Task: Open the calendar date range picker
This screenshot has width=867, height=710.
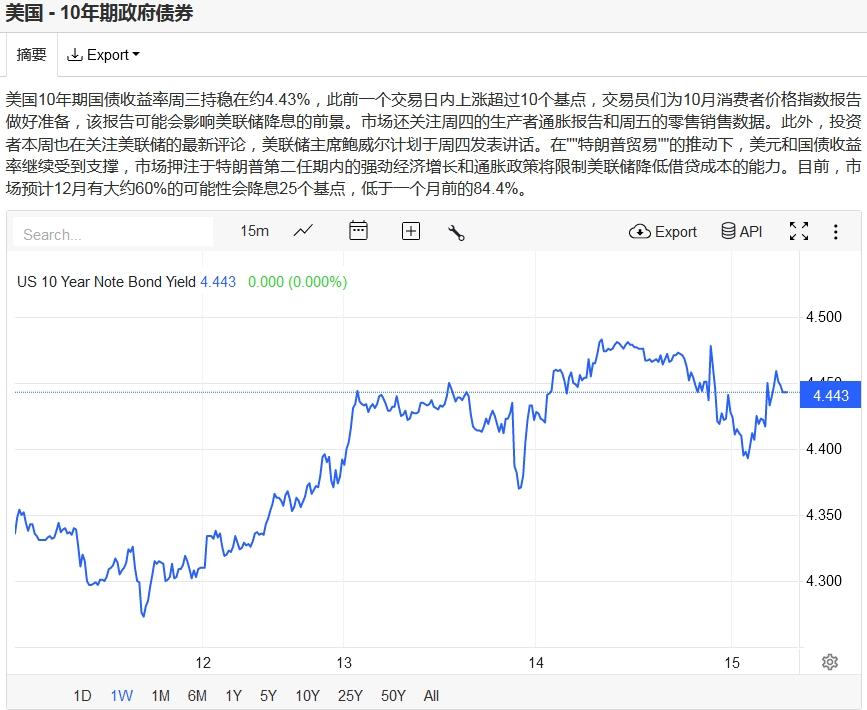Action: click(358, 231)
